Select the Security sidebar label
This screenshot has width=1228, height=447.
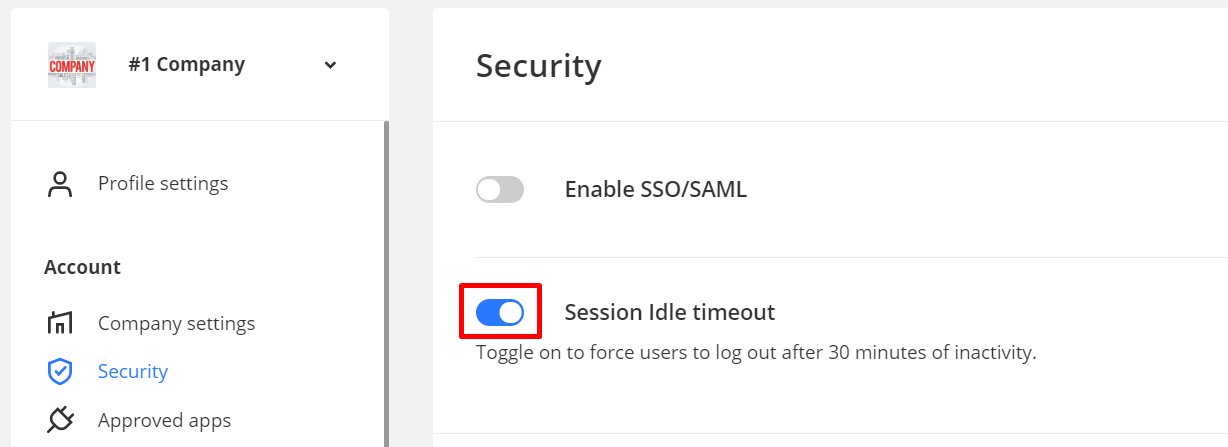pos(133,372)
